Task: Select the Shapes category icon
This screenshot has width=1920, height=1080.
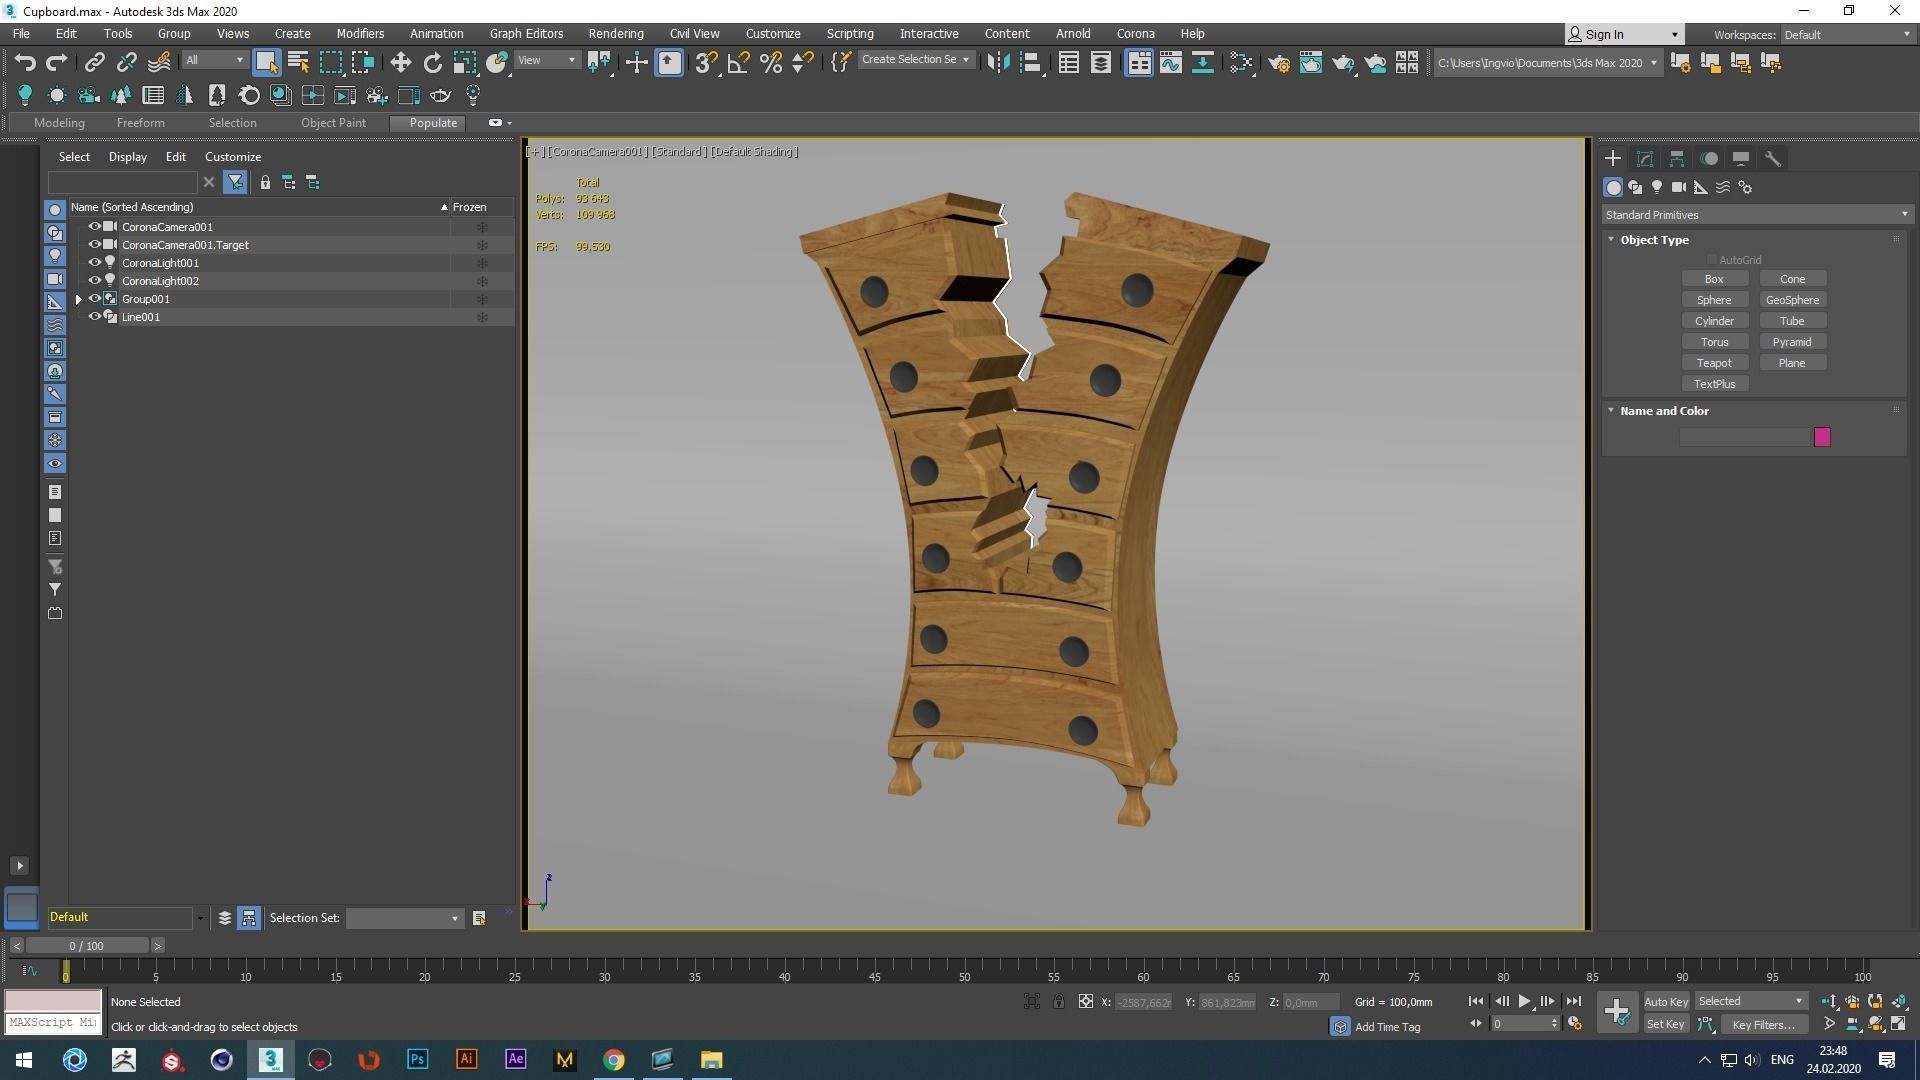Action: pos(1635,187)
